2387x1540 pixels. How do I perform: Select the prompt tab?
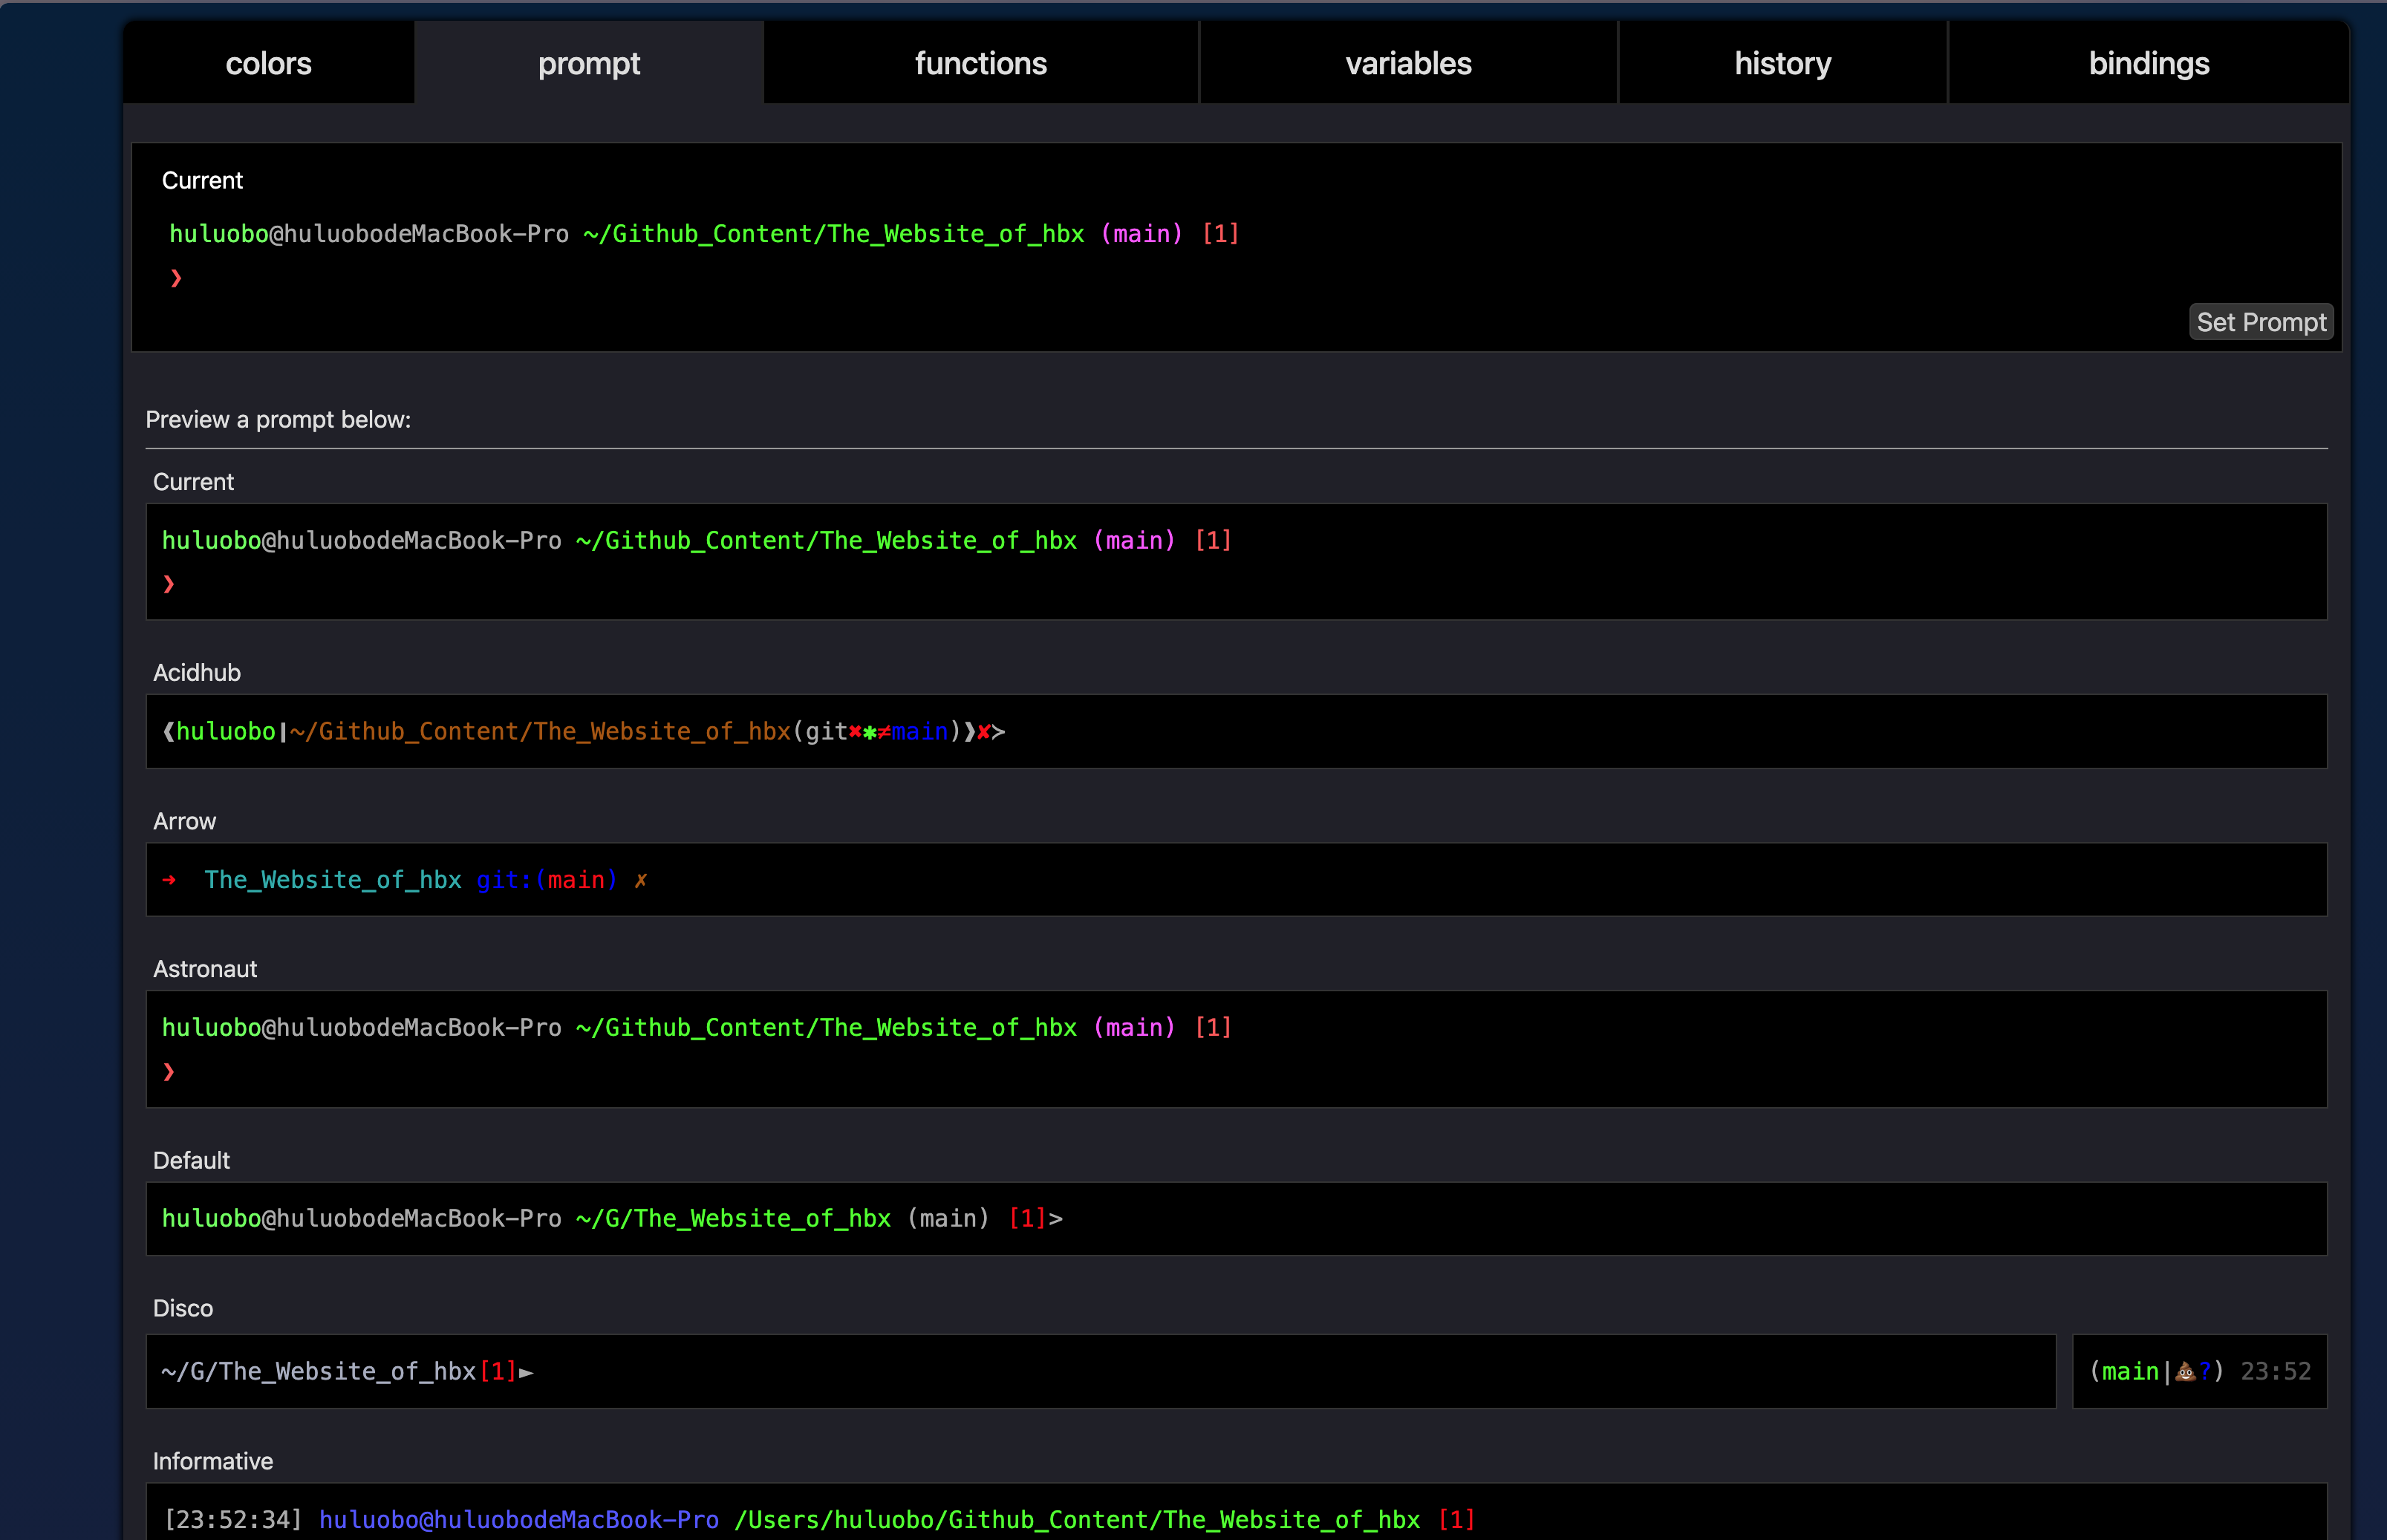(588, 63)
